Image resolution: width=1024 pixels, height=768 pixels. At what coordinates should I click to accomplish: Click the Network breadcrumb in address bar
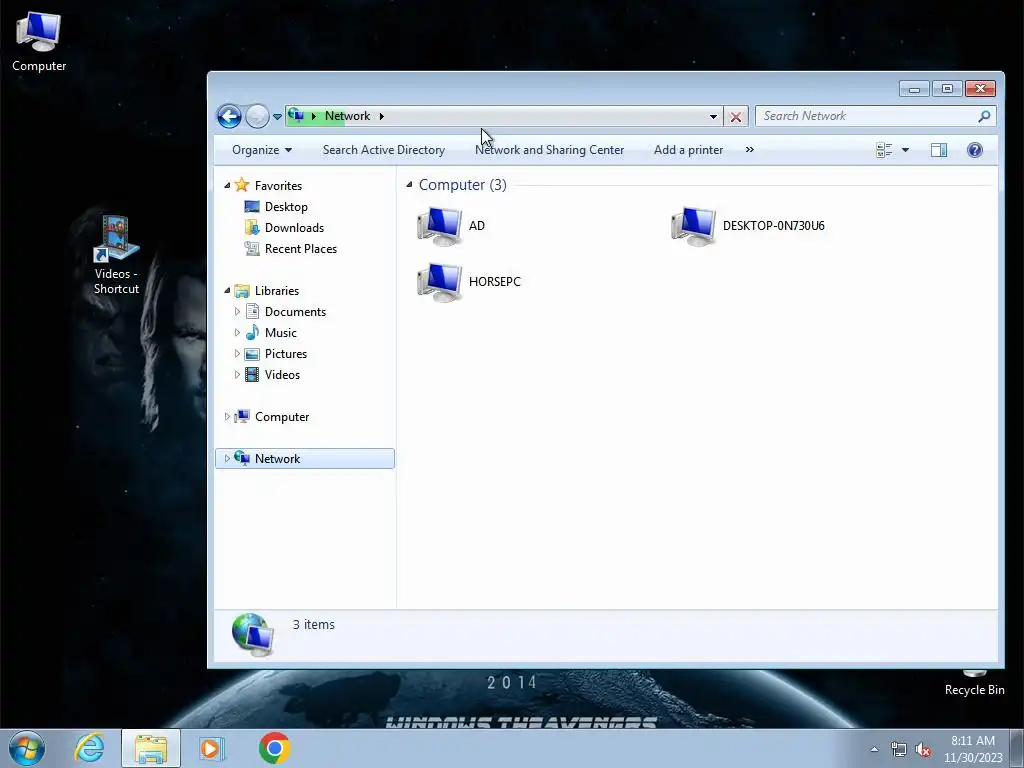click(x=347, y=116)
